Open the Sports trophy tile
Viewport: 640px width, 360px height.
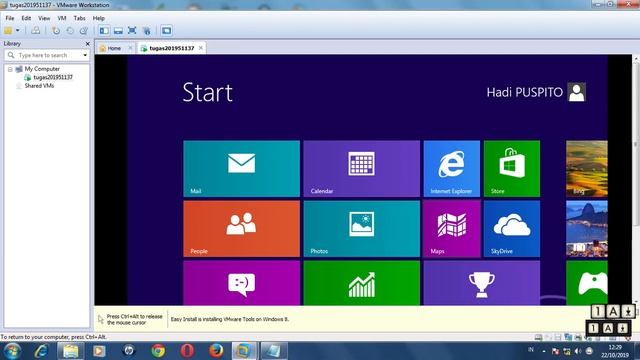pyautogui.click(x=482, y=283)
